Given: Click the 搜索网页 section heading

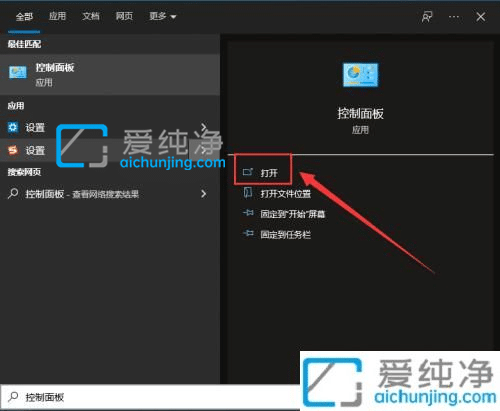Looking at the screenshot, I should pos(24,172).
